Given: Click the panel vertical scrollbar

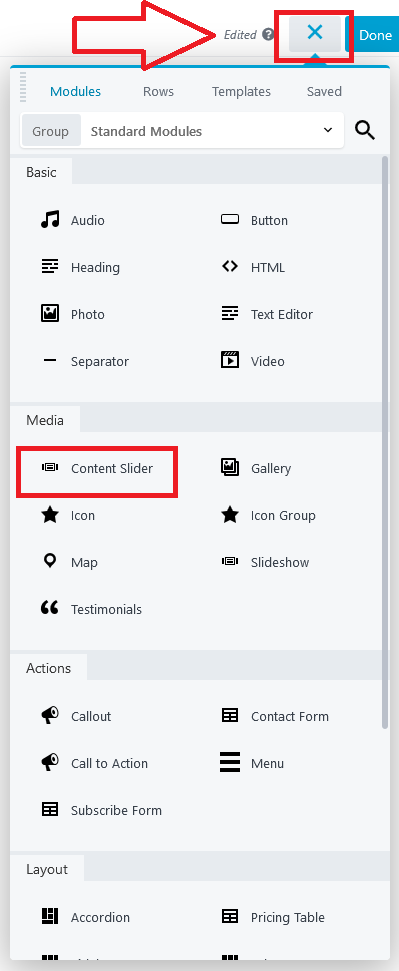Looking at the screenshot, I should coord(385,443).
